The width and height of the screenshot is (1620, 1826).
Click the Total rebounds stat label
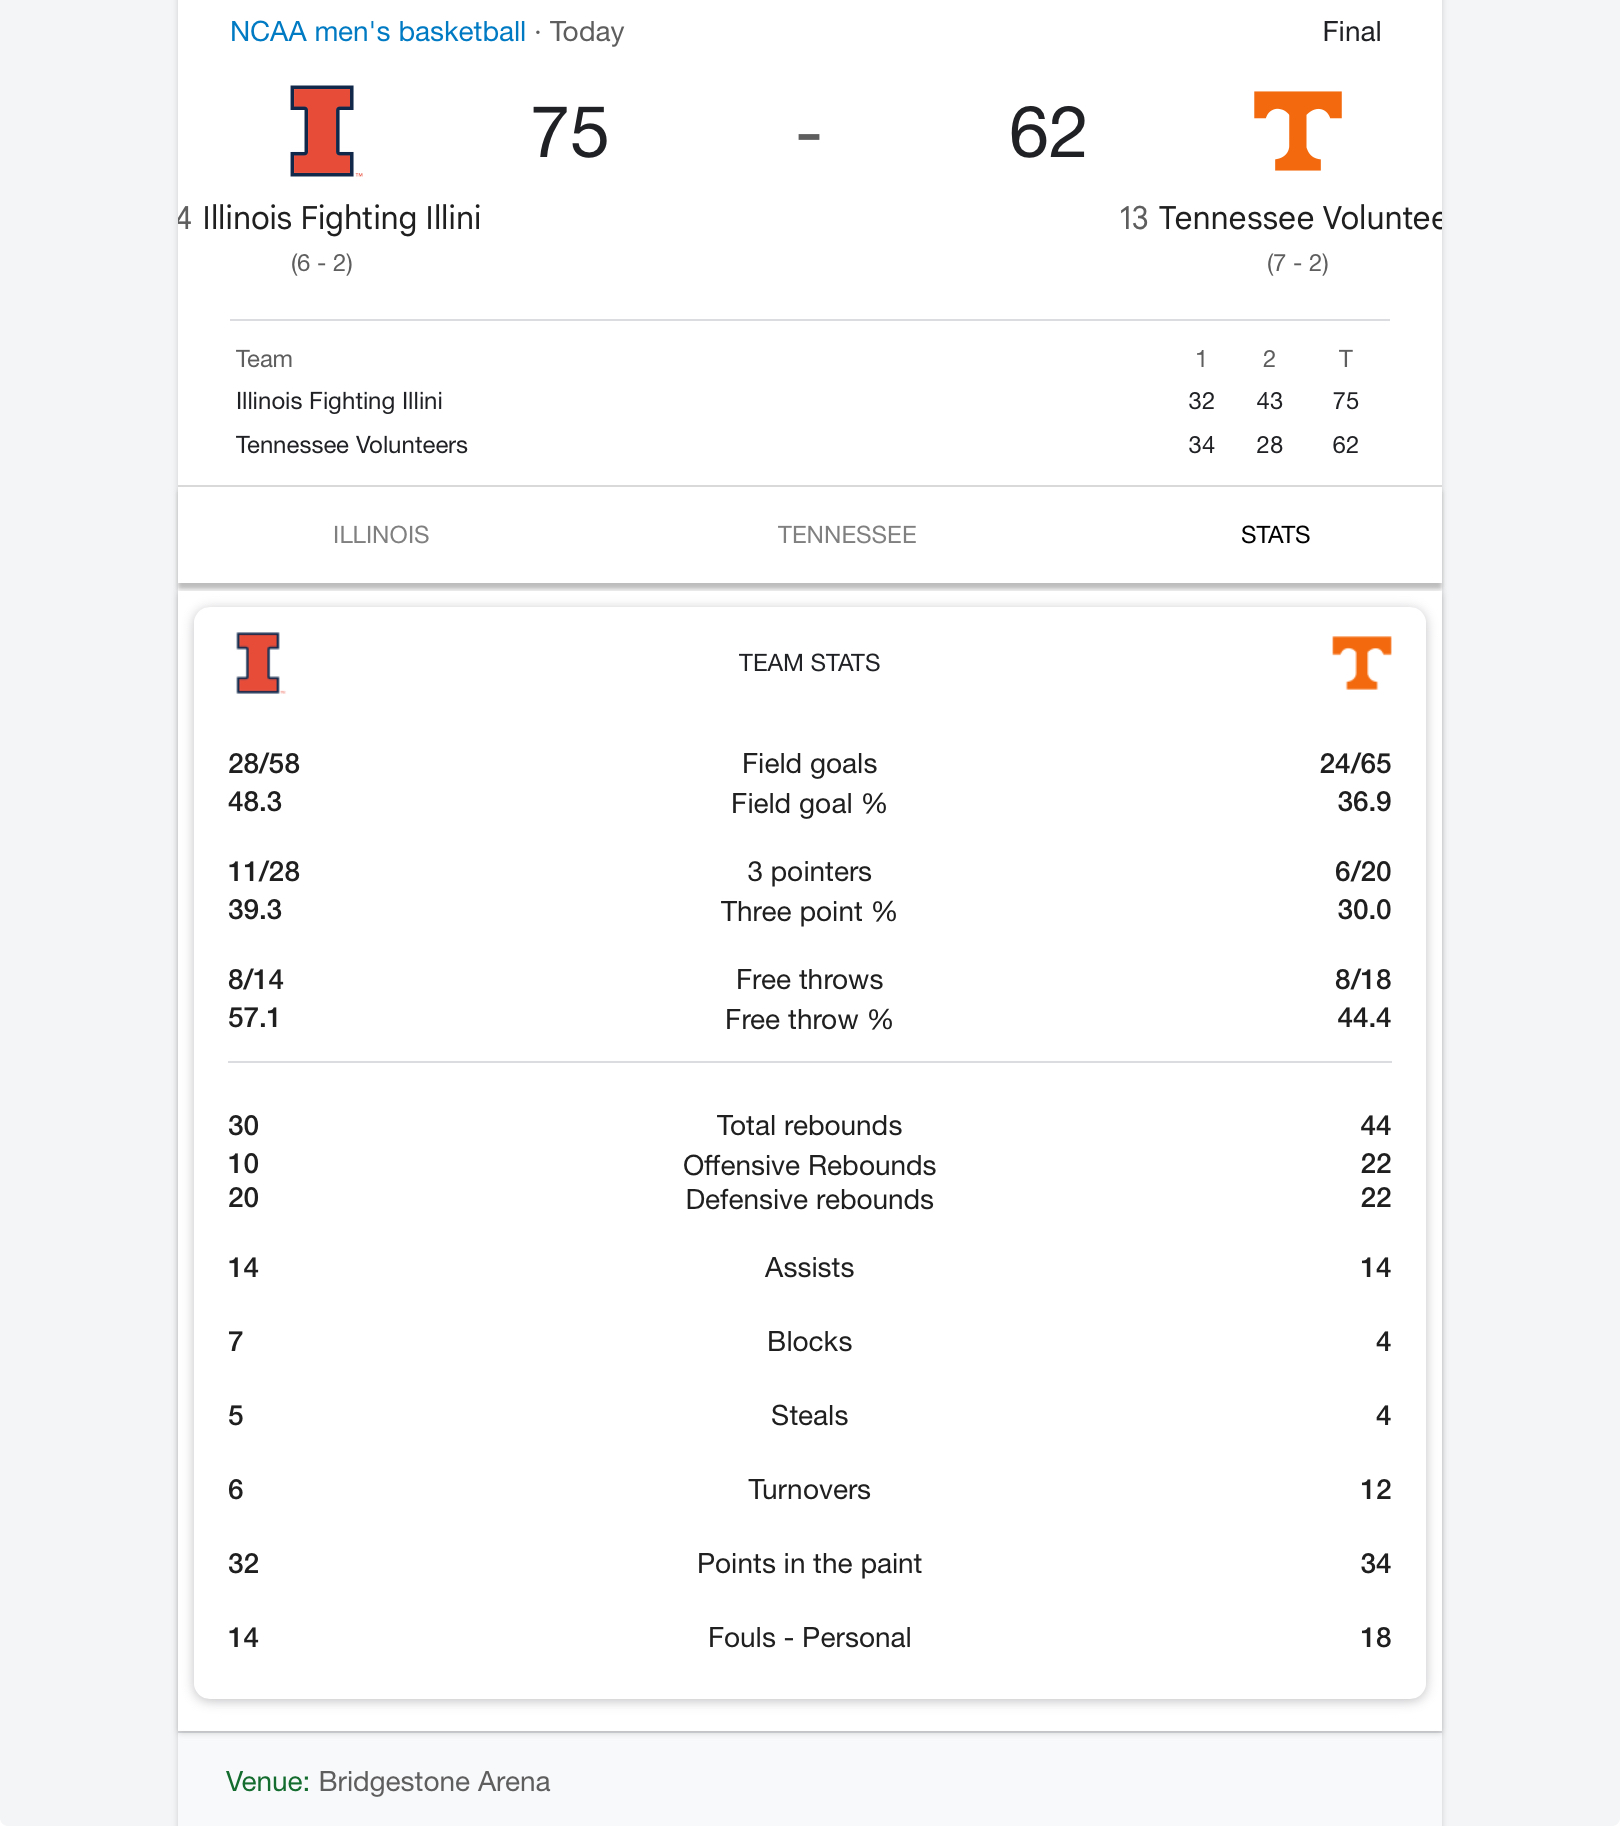coord(809,1126)
